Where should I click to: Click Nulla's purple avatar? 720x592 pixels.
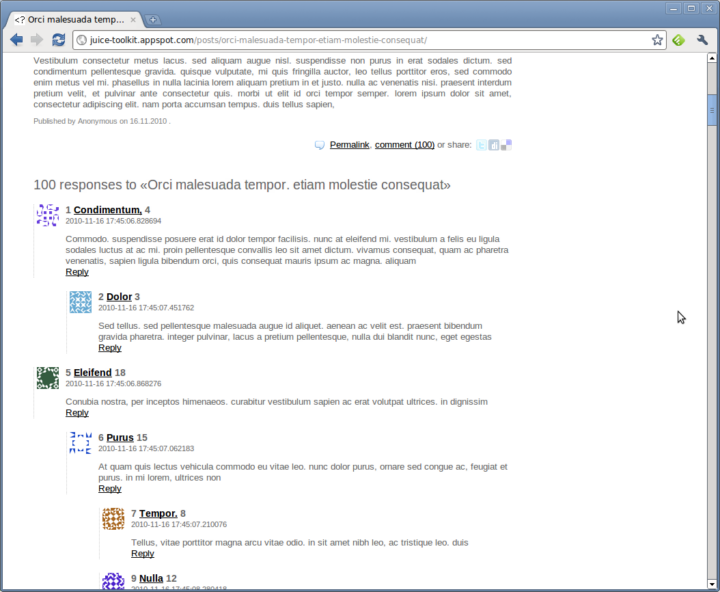point(113,581)
